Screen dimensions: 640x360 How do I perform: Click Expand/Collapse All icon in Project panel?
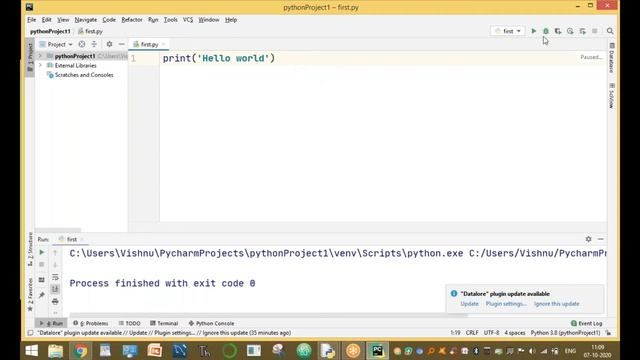click(x=94, y=44)
